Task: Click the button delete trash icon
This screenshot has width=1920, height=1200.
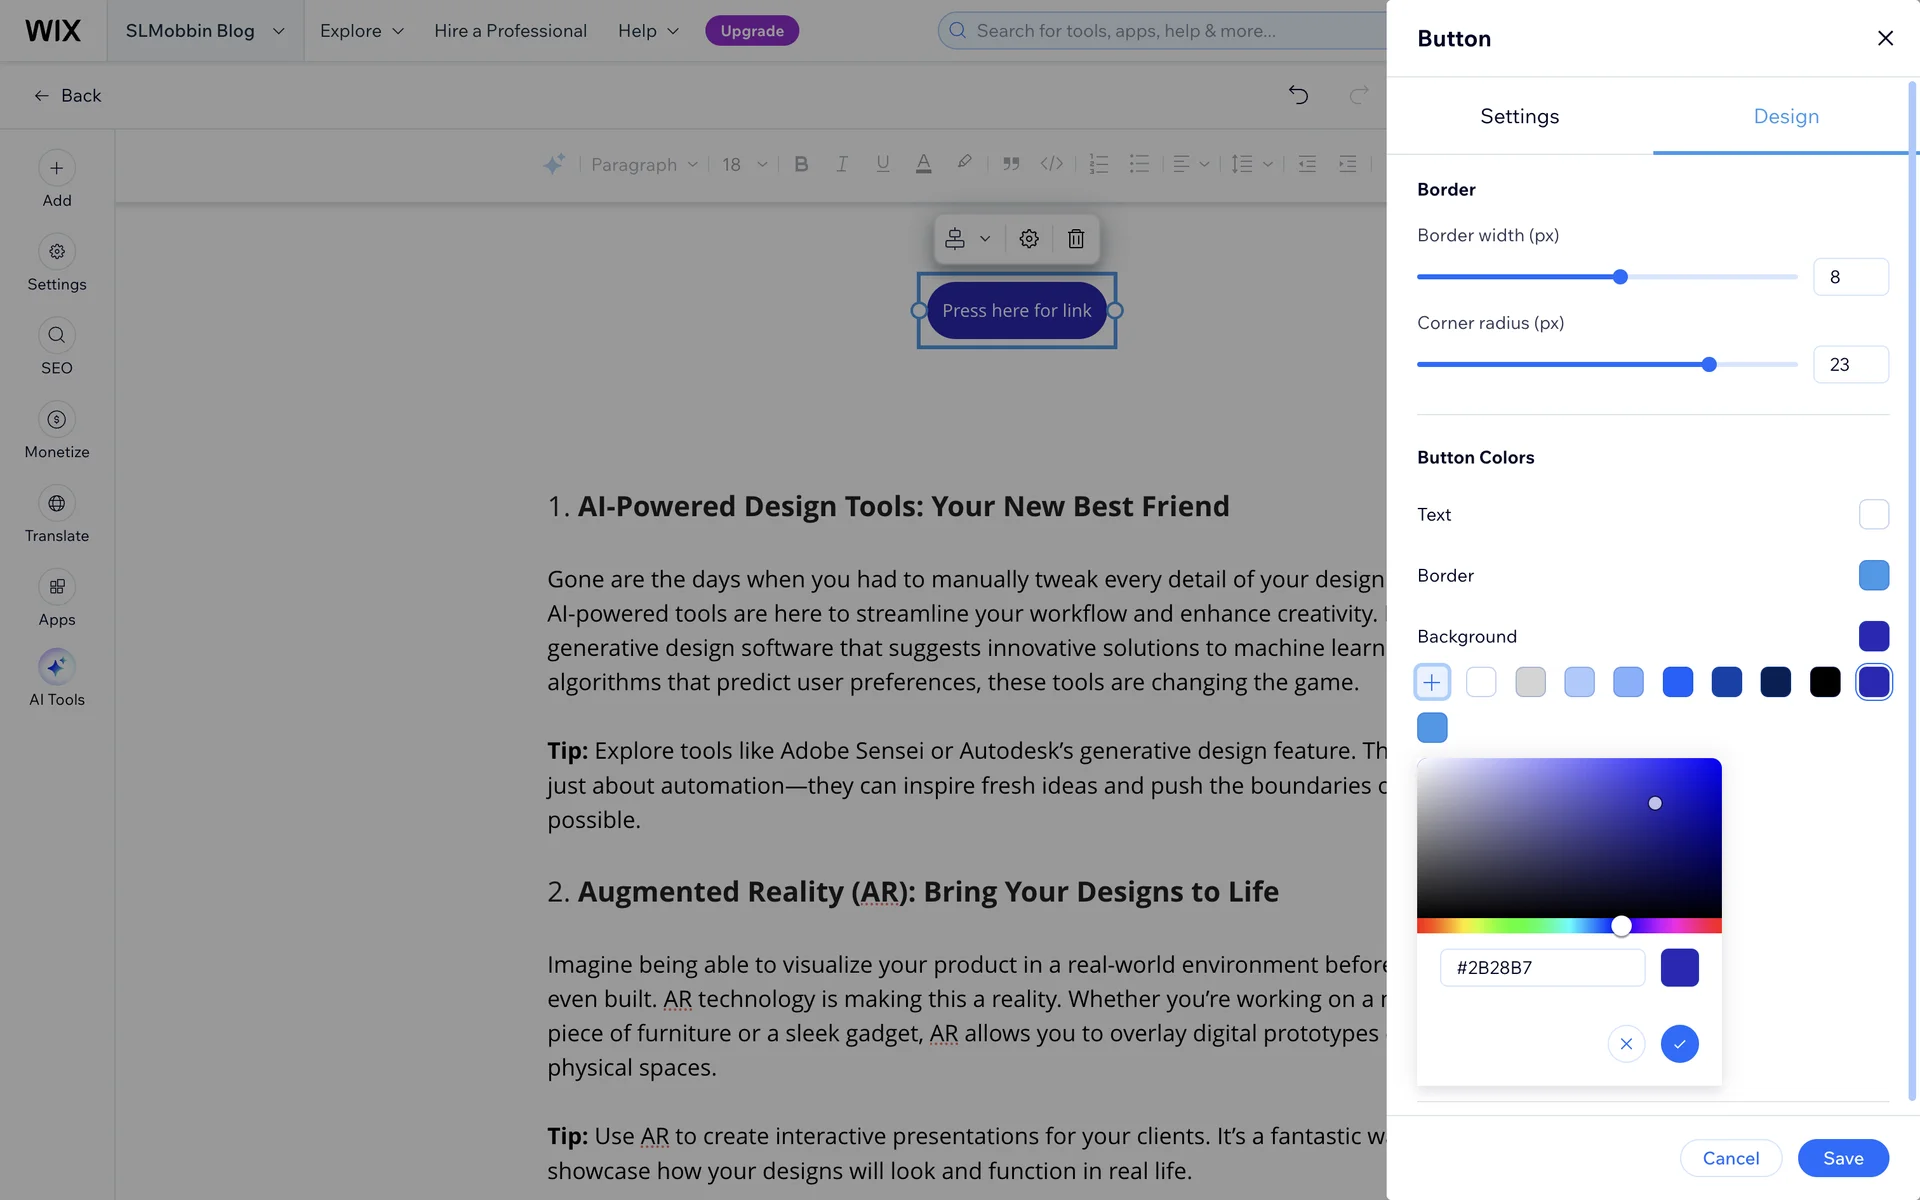Action: 1075,239
